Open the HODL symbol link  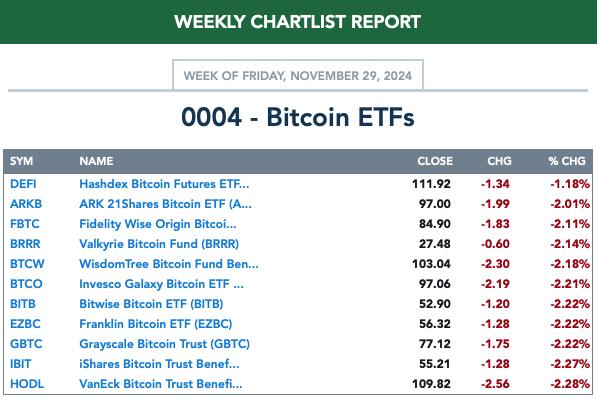(x=27, y=384)
